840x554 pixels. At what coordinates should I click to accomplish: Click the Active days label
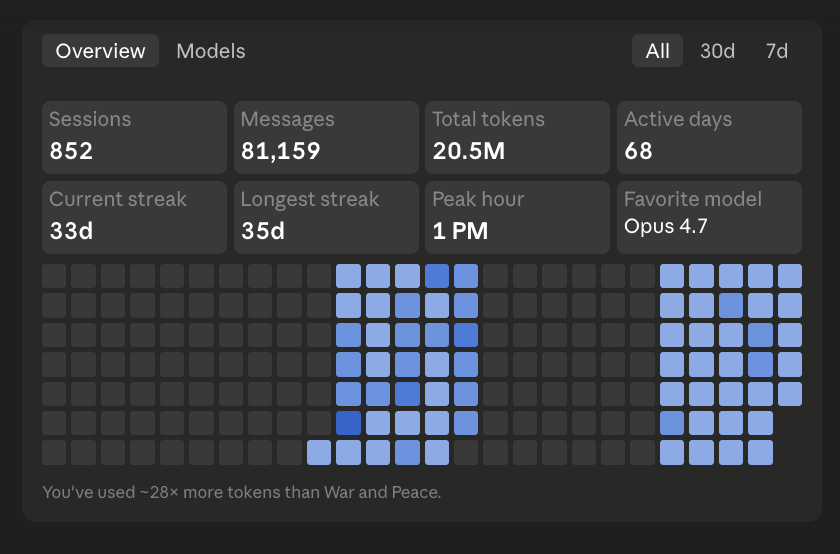click(678, 119)
